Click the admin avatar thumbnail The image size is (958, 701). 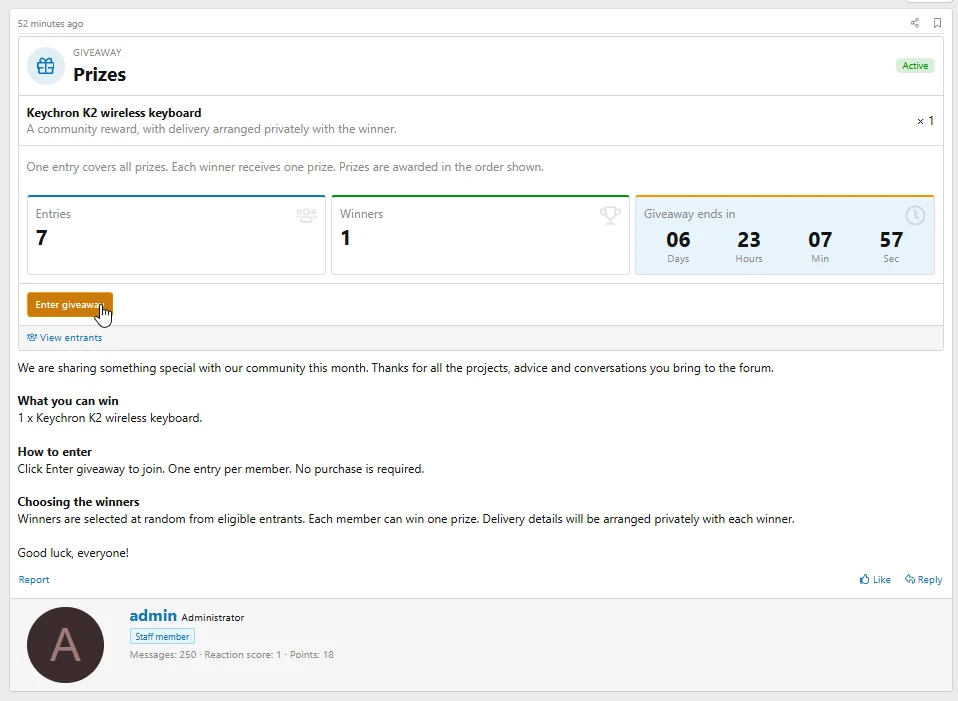coord(65,645)
